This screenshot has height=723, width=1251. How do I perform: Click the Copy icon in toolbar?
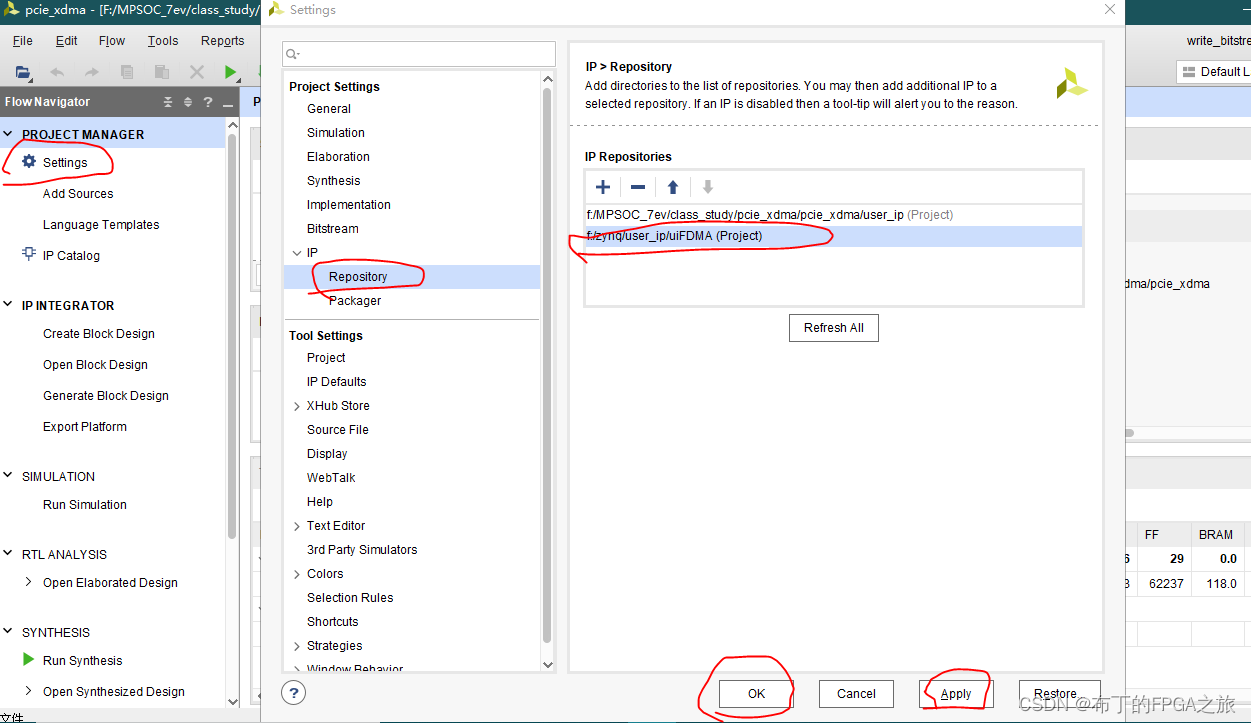[x=127, y=72]
